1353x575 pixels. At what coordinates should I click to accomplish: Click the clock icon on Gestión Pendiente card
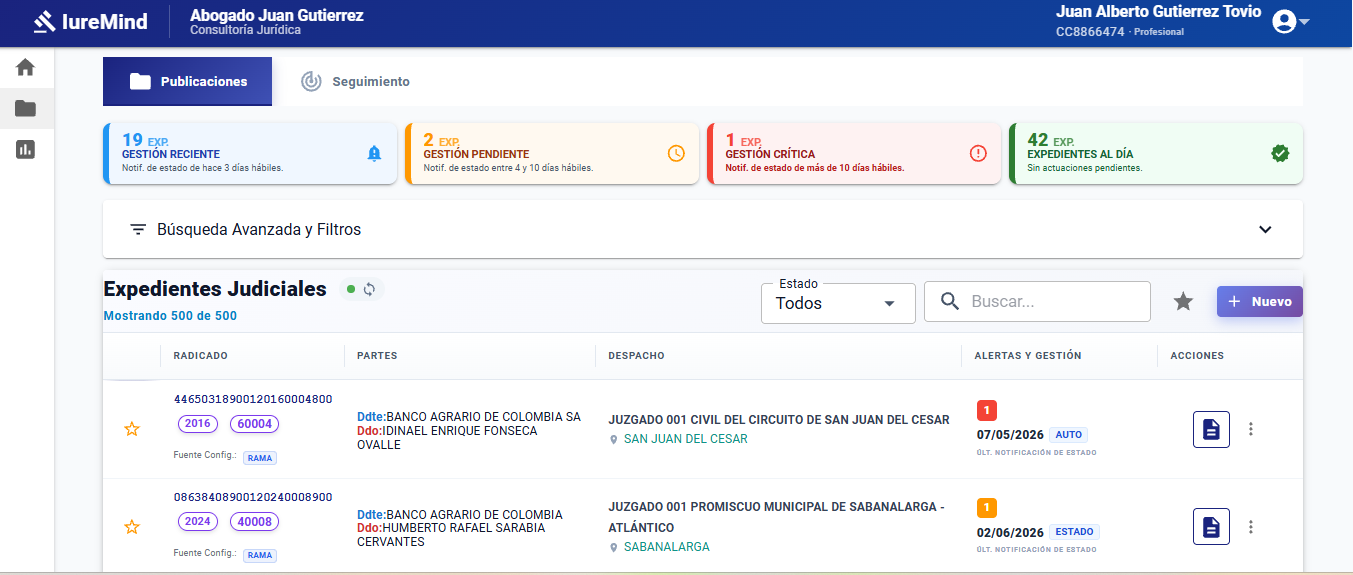[x=676, y=153]
